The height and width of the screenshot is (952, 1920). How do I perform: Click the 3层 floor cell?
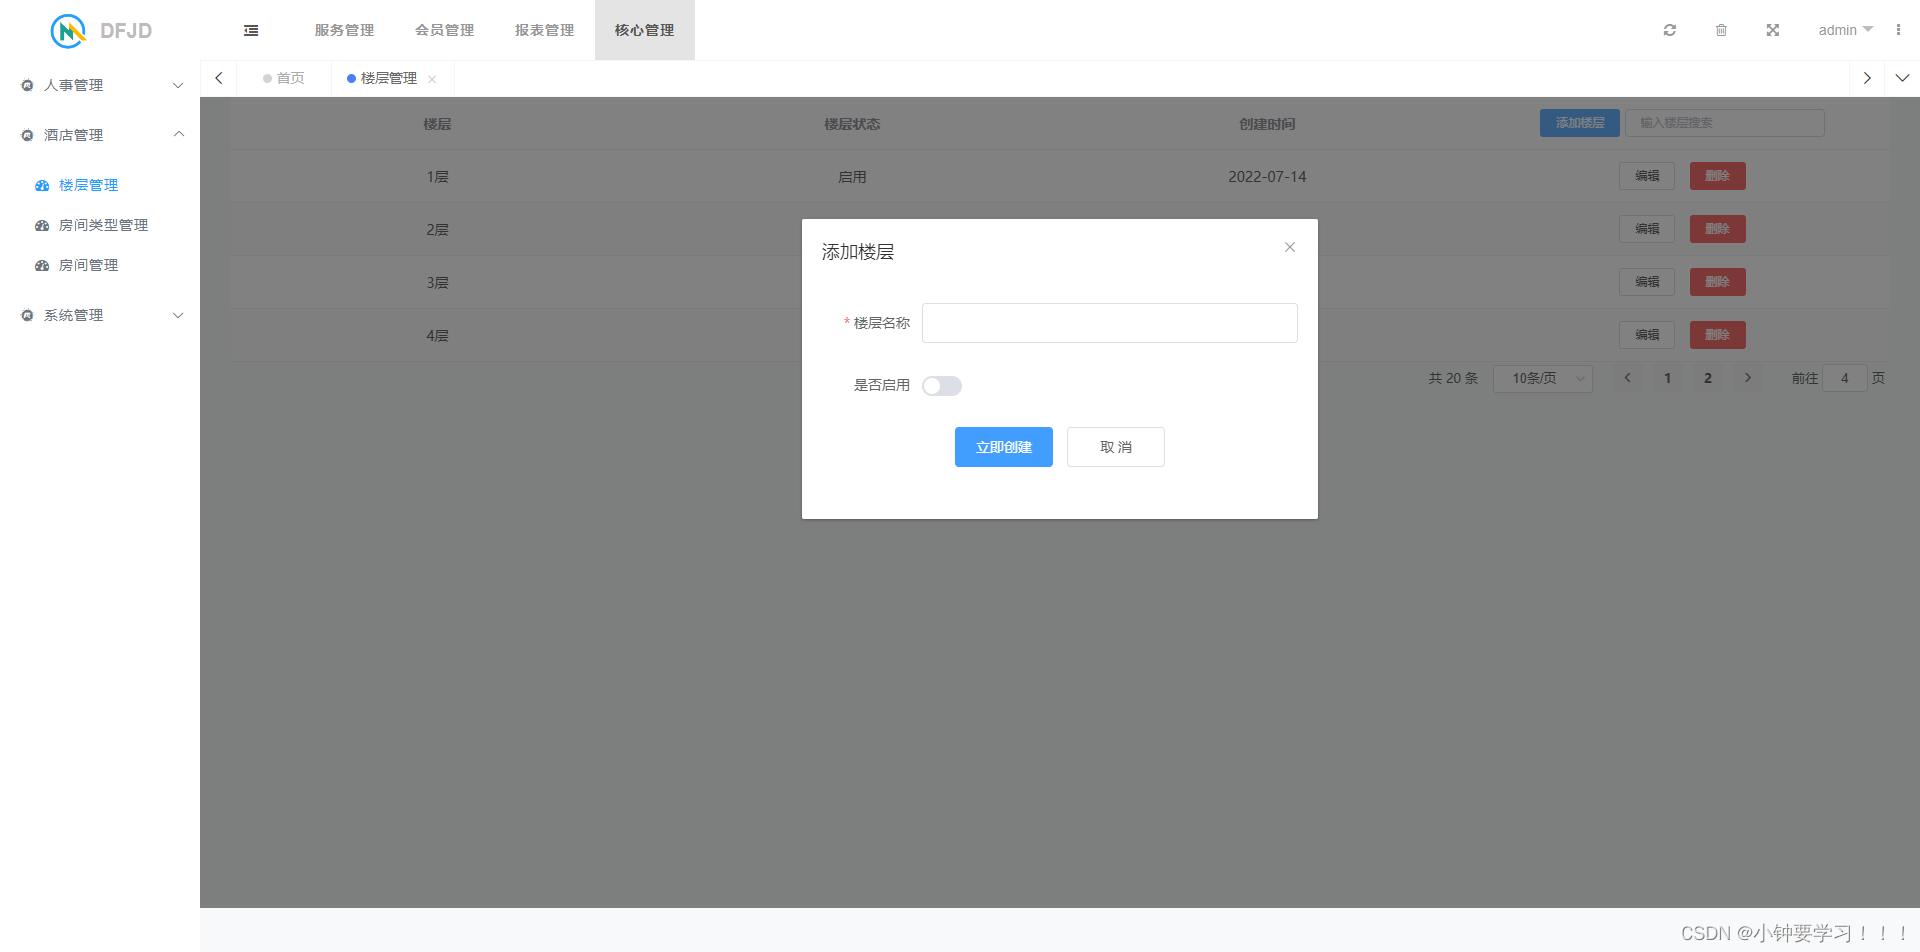pyautogui.click(x=437, y=283)
